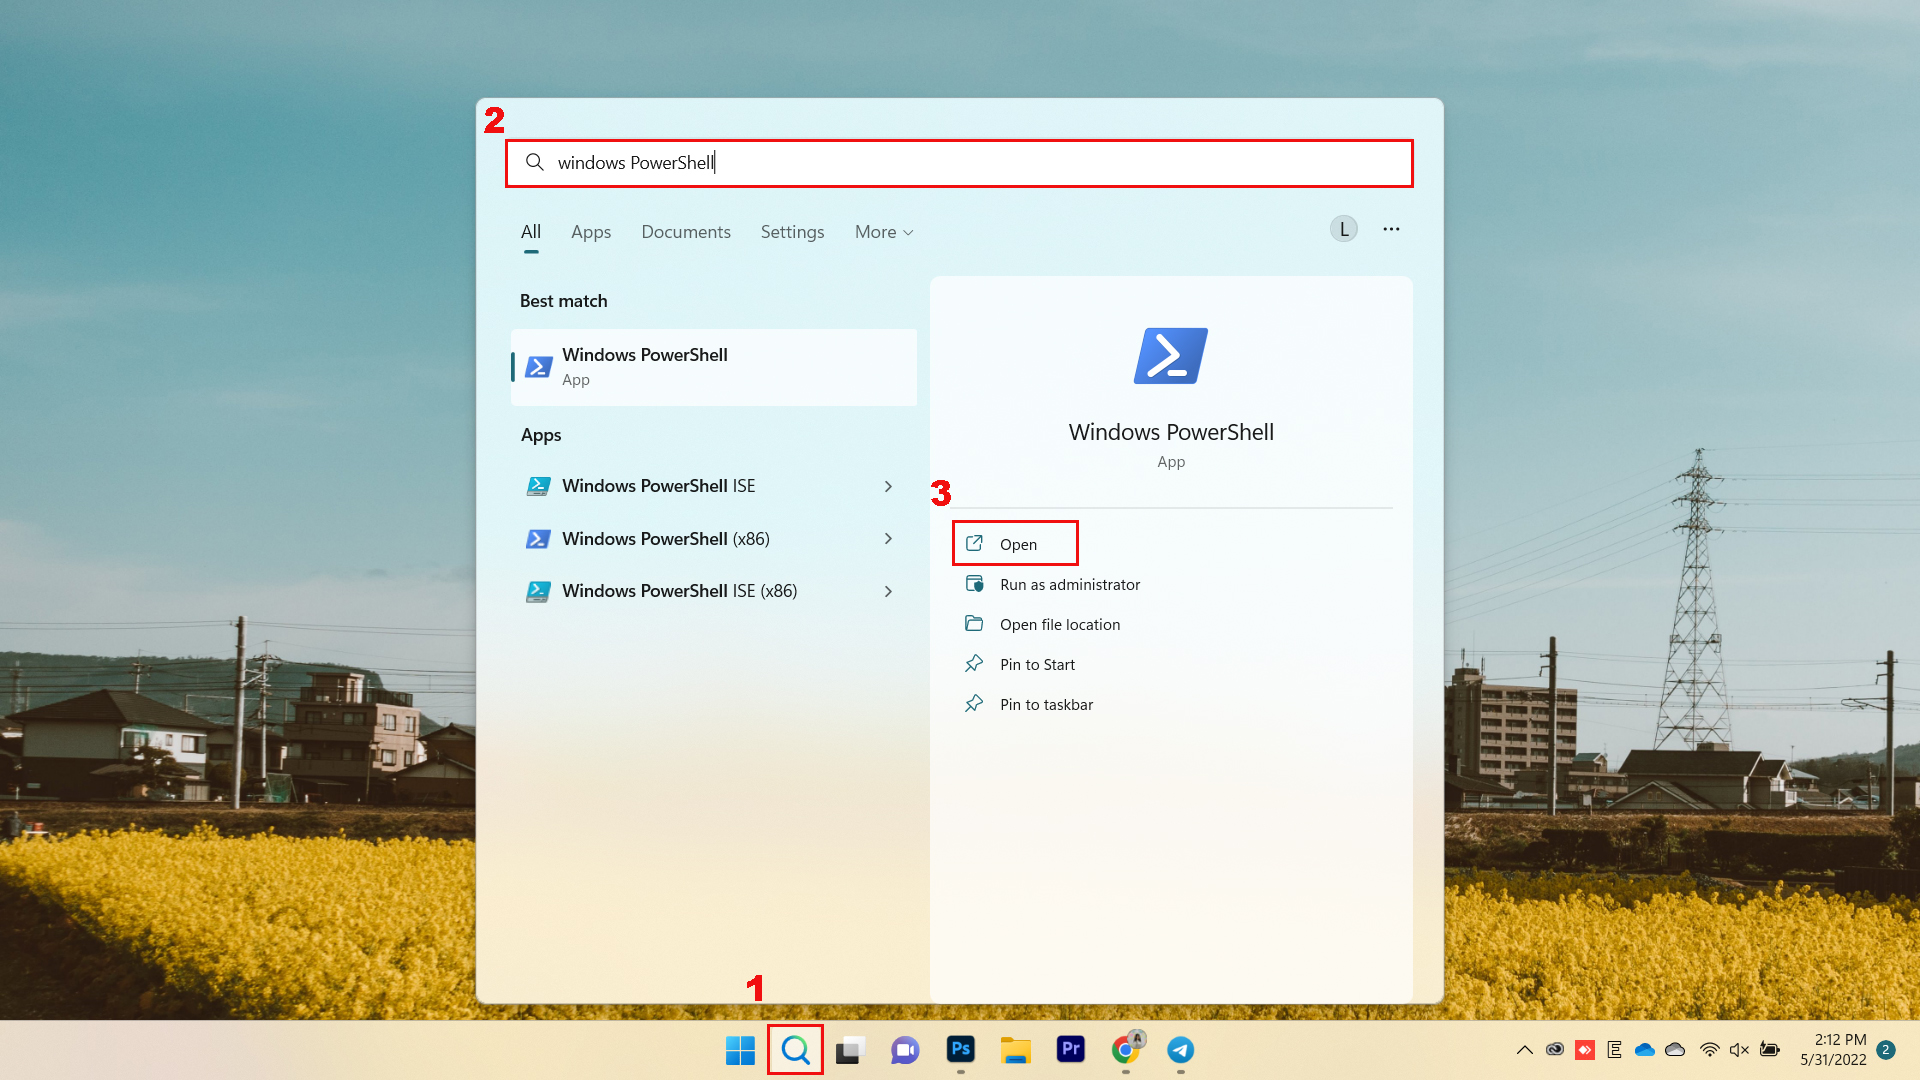Click the Windows PowerShell ISE icon

coord(537,485)
